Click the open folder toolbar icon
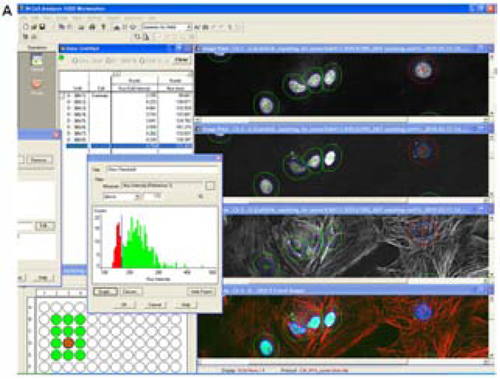 coord(34,27)
